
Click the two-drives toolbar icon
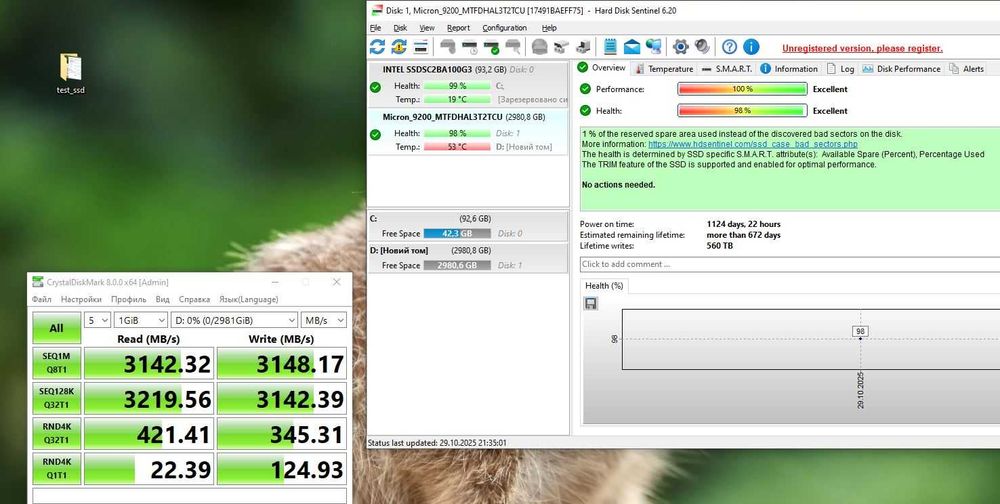pyautogui.click(x=561, y=47)
